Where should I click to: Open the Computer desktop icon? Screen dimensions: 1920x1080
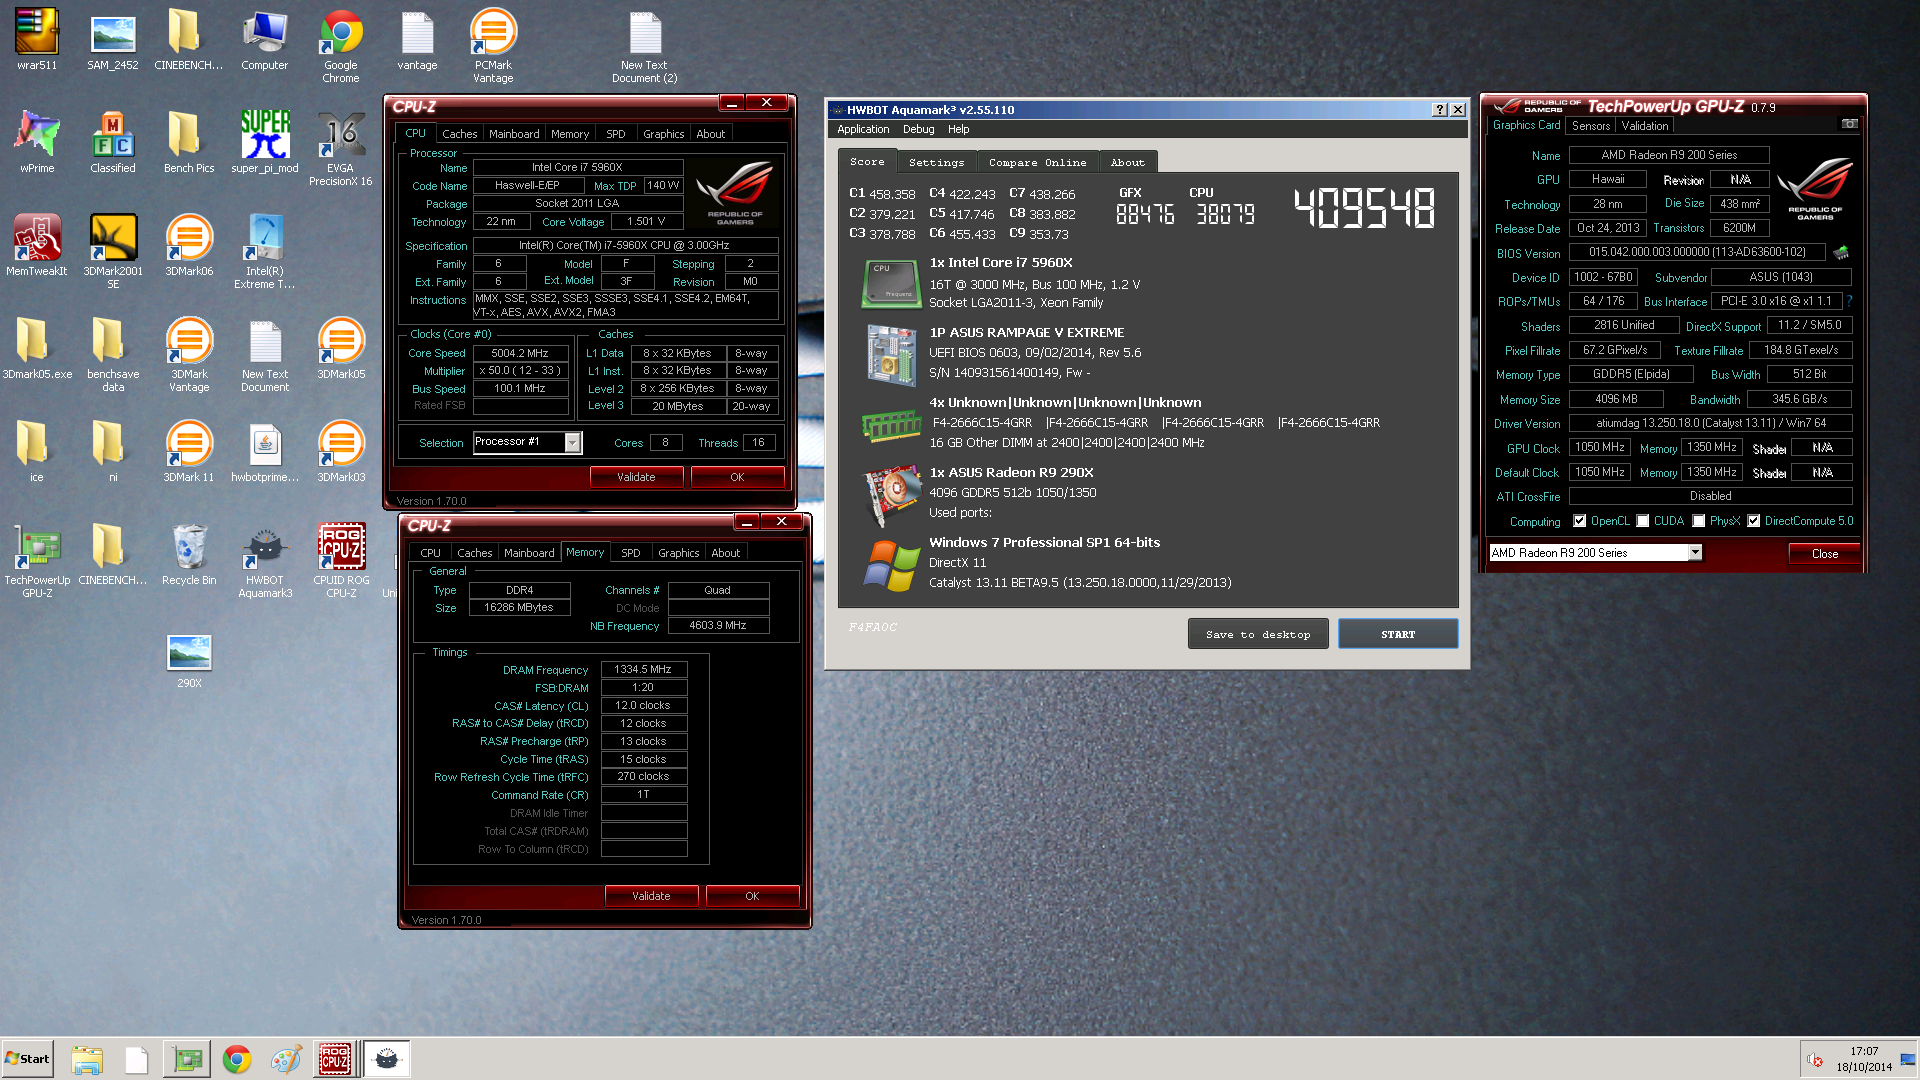[x=265, y=40]
